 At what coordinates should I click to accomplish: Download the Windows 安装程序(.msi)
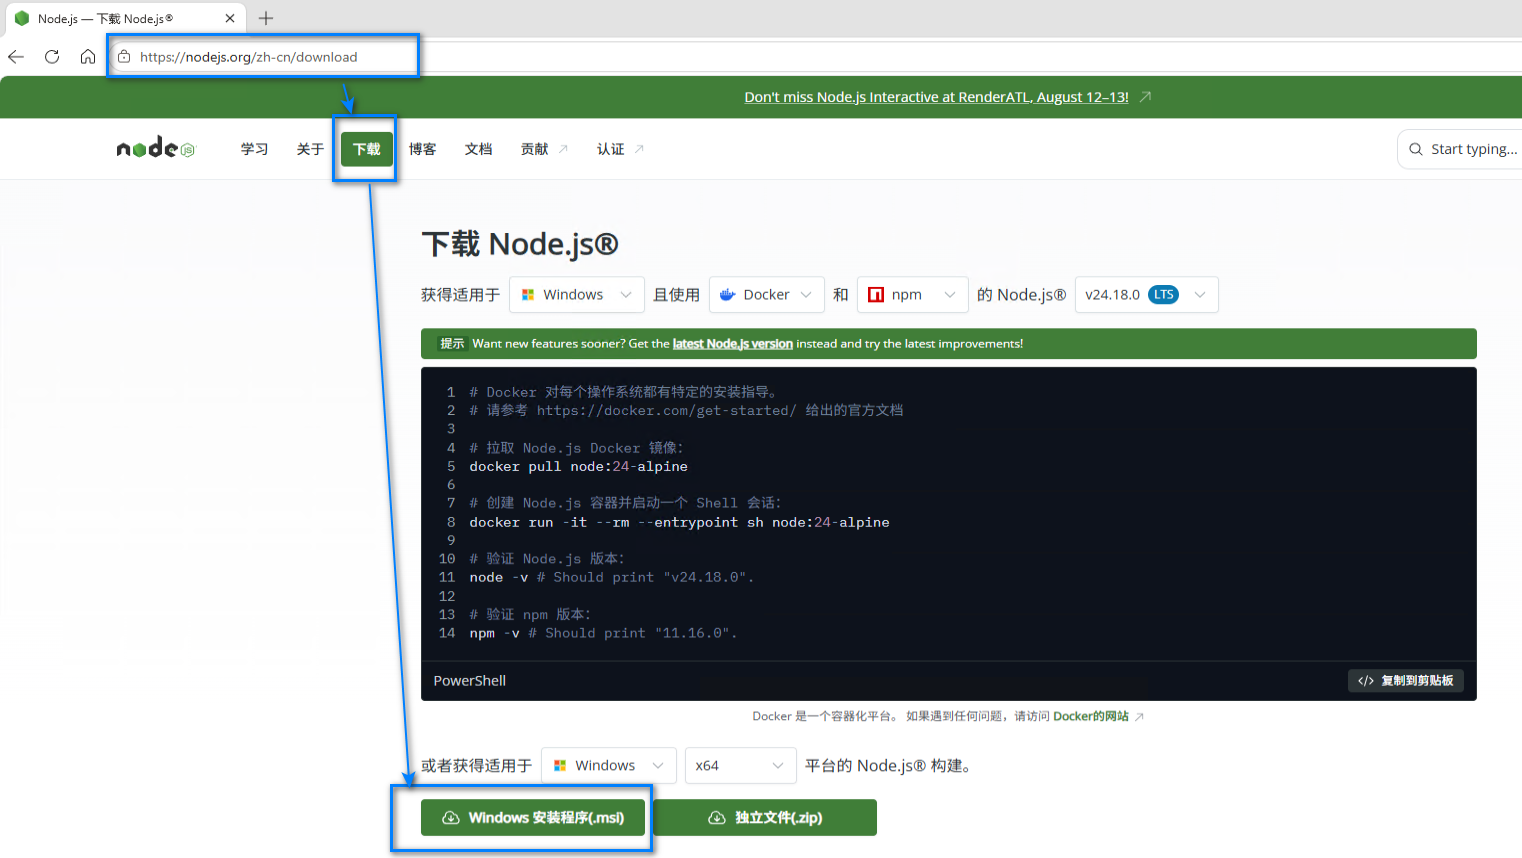[533, 818]
